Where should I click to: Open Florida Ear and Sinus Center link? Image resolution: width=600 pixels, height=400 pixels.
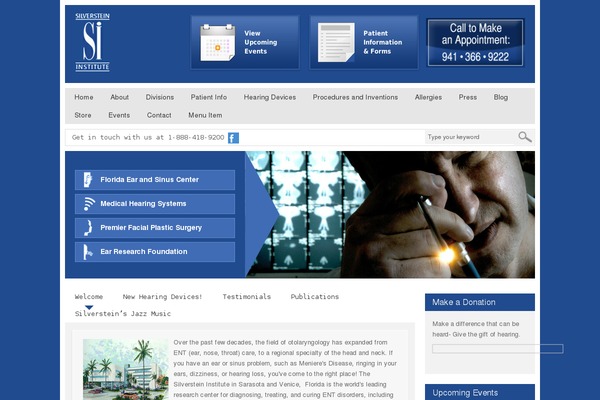click(155, 180)
